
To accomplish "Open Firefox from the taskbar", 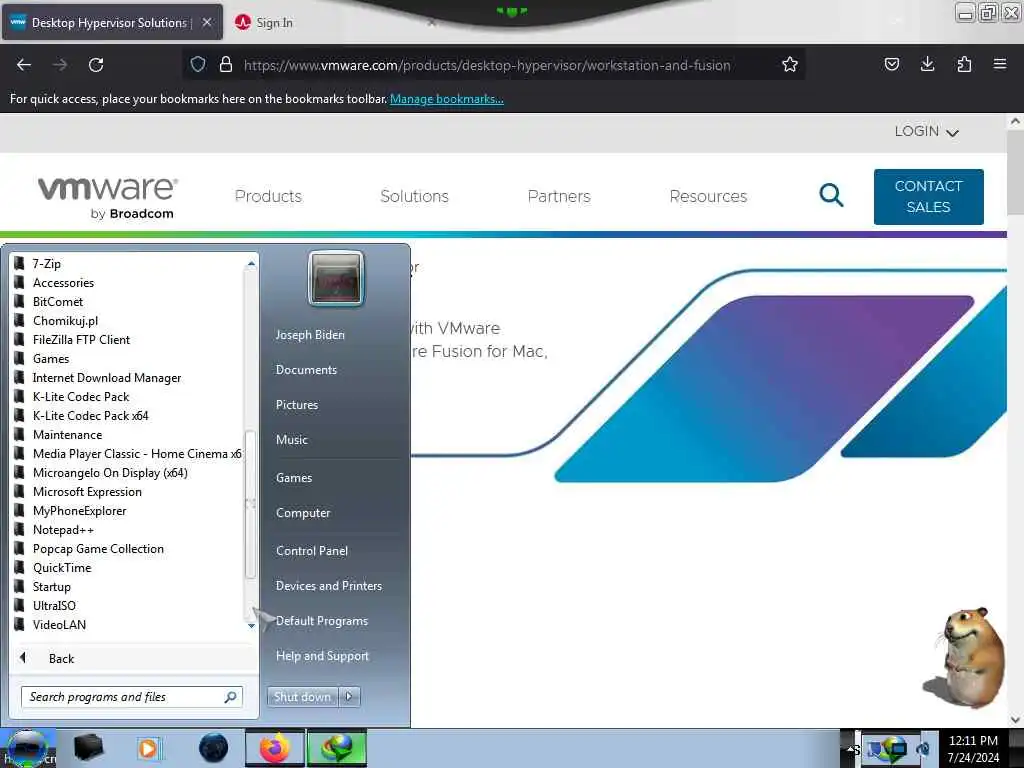I will pos(274,748).
